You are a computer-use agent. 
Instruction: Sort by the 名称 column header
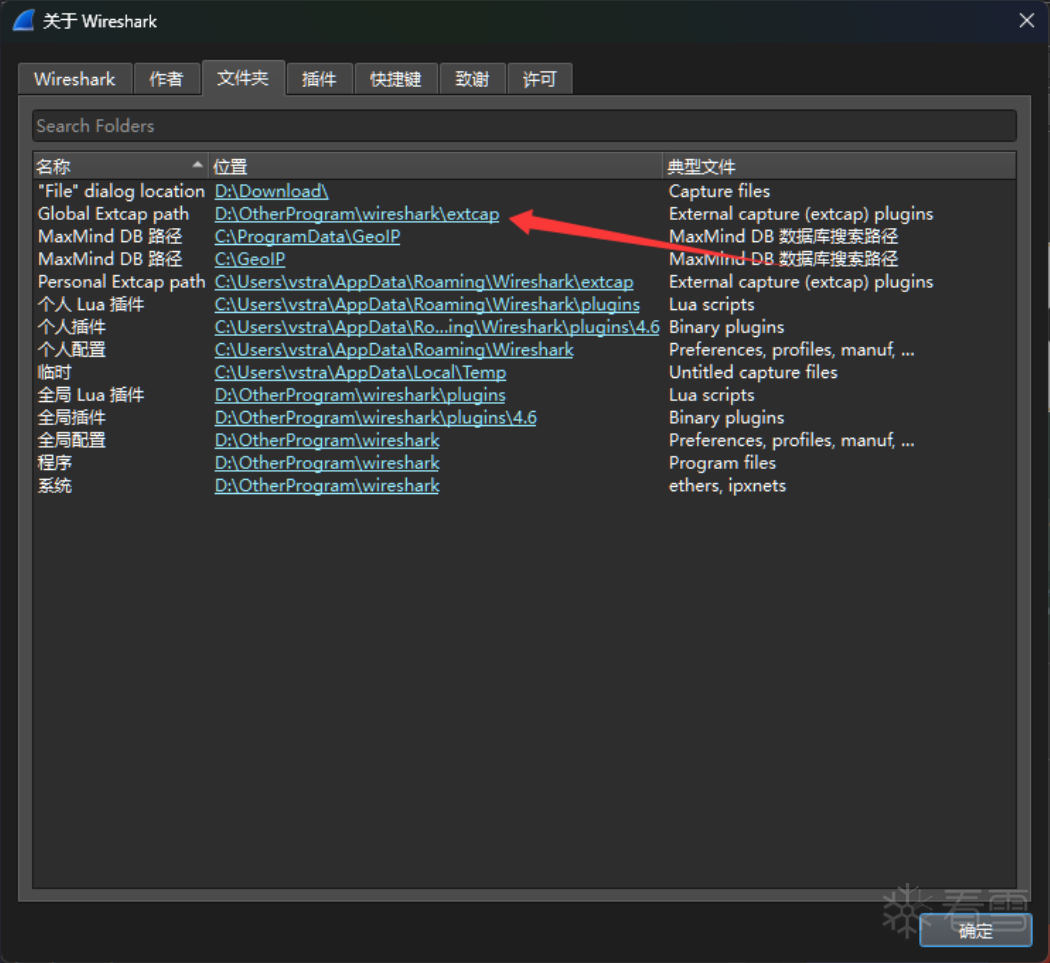[121, 166]
